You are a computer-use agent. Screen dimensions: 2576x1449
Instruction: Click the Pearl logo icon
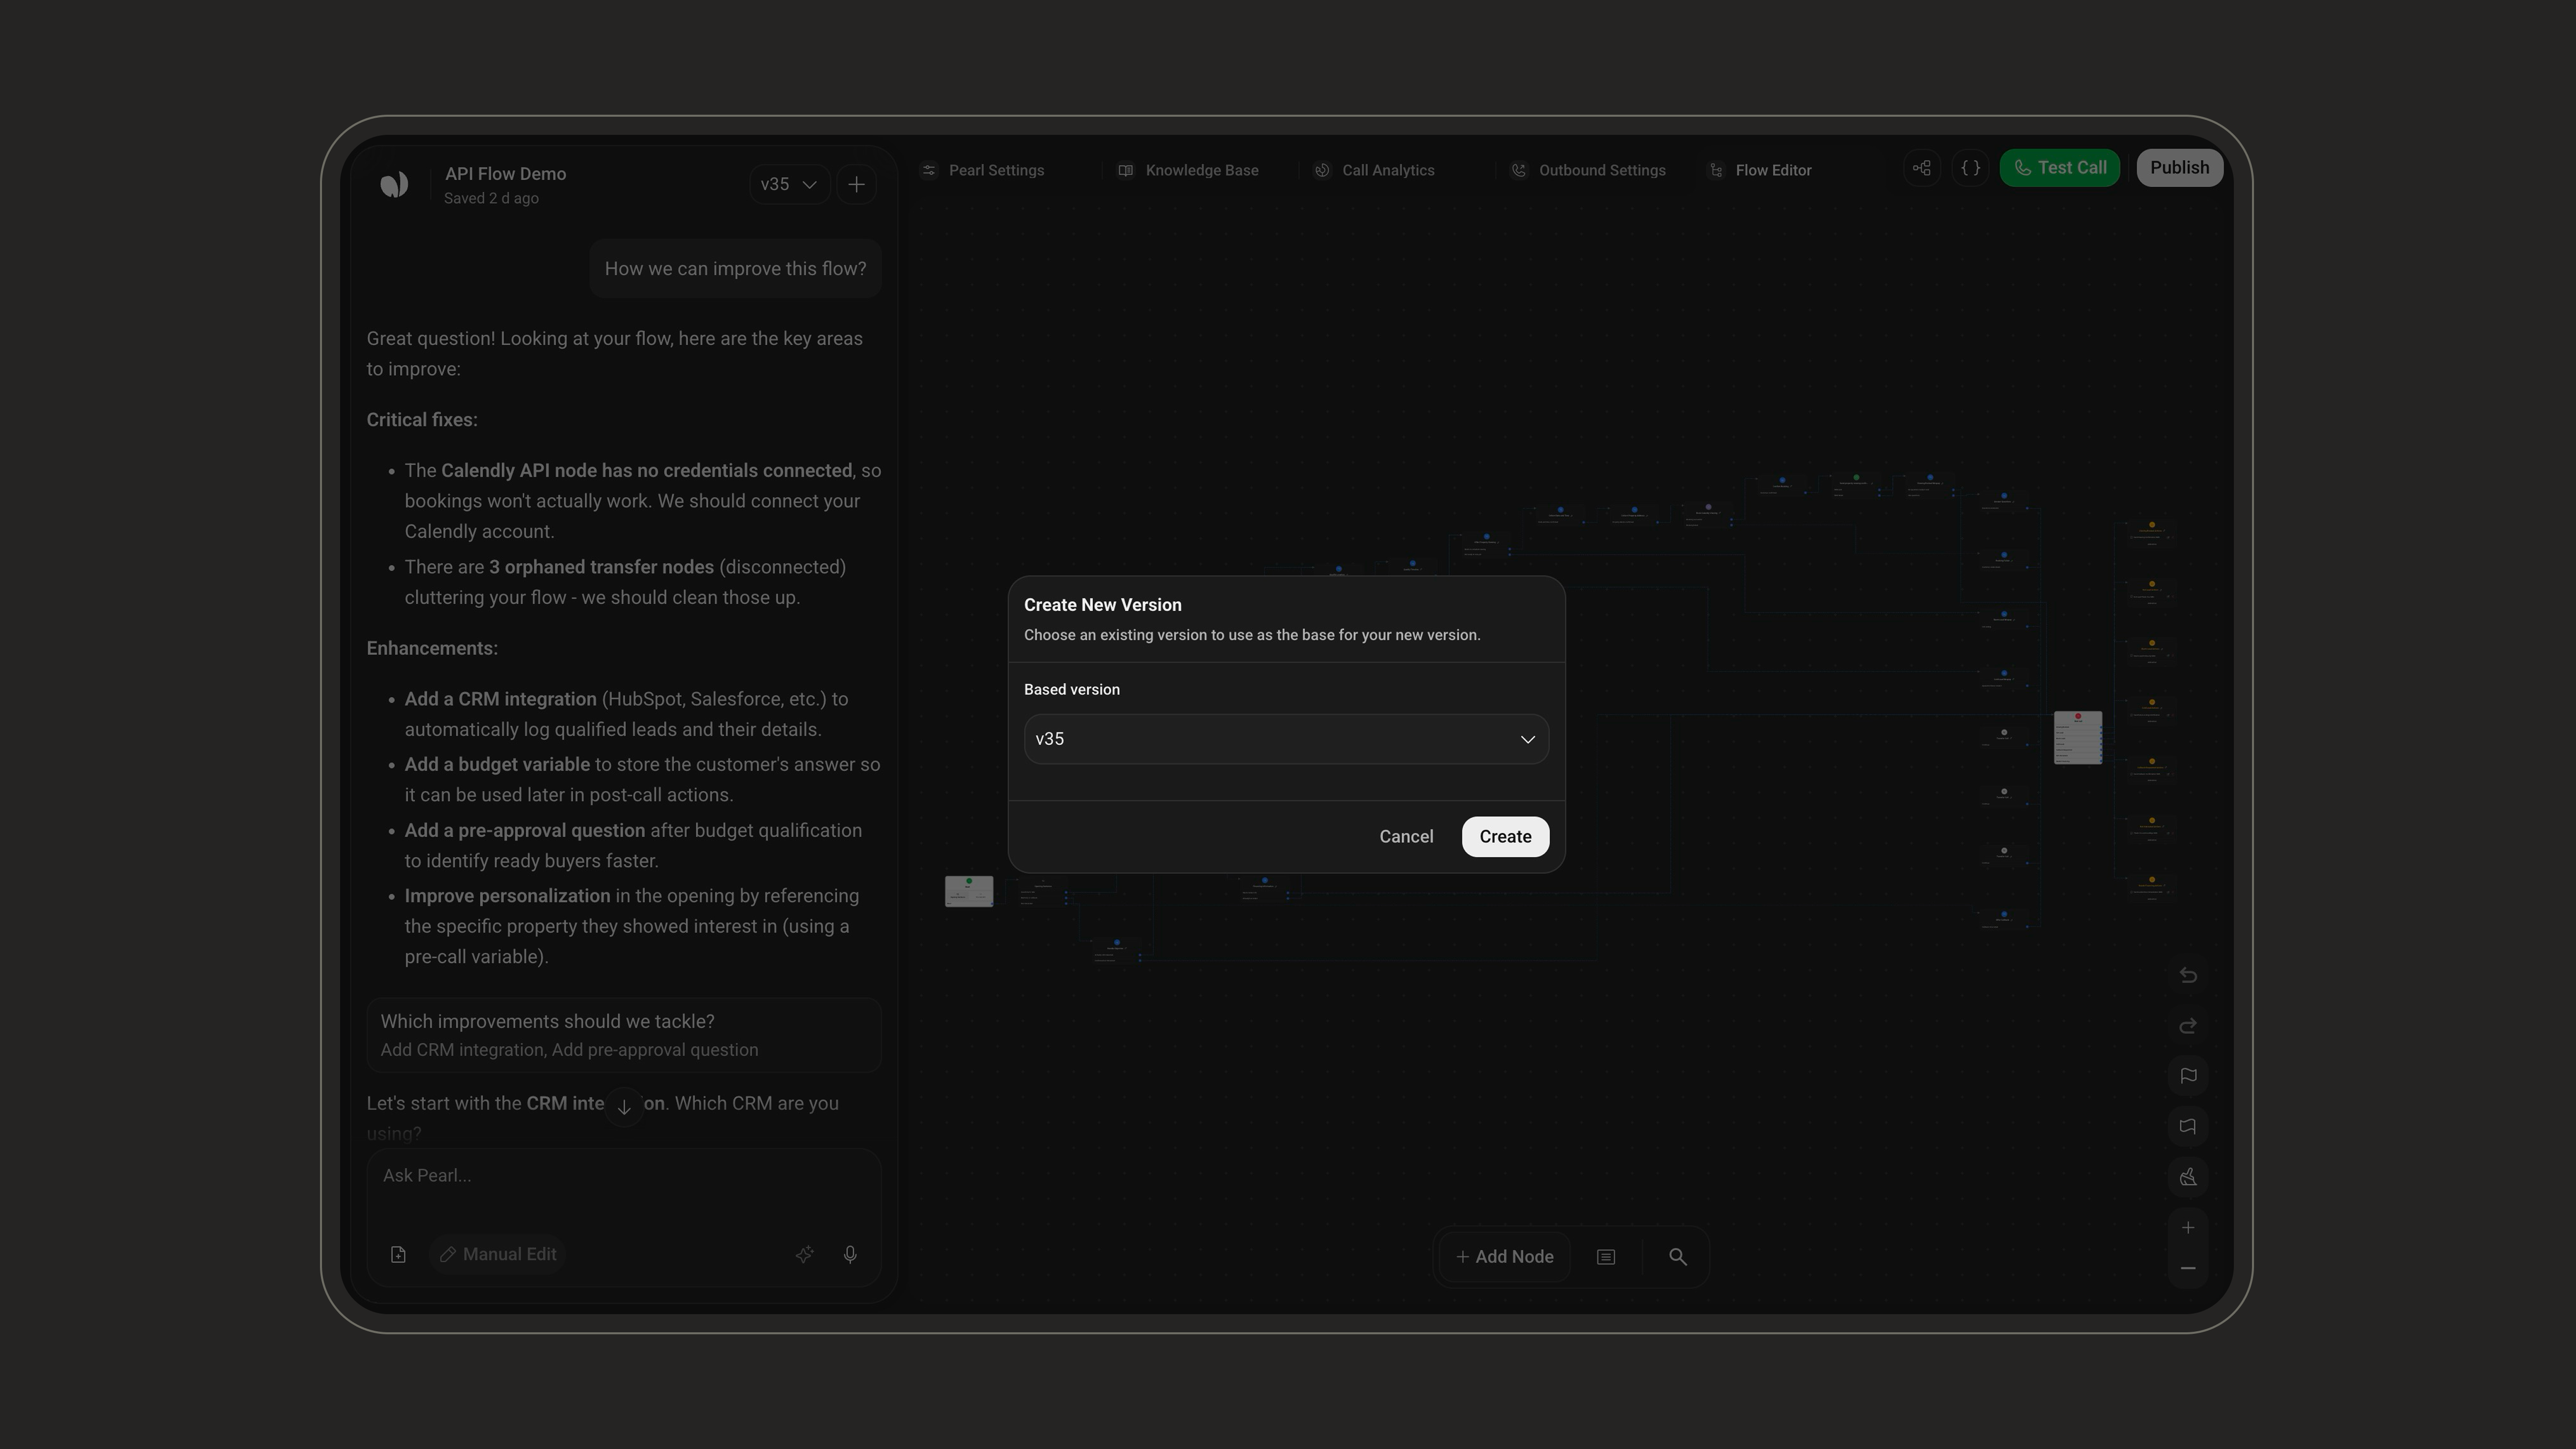point(394,184)
